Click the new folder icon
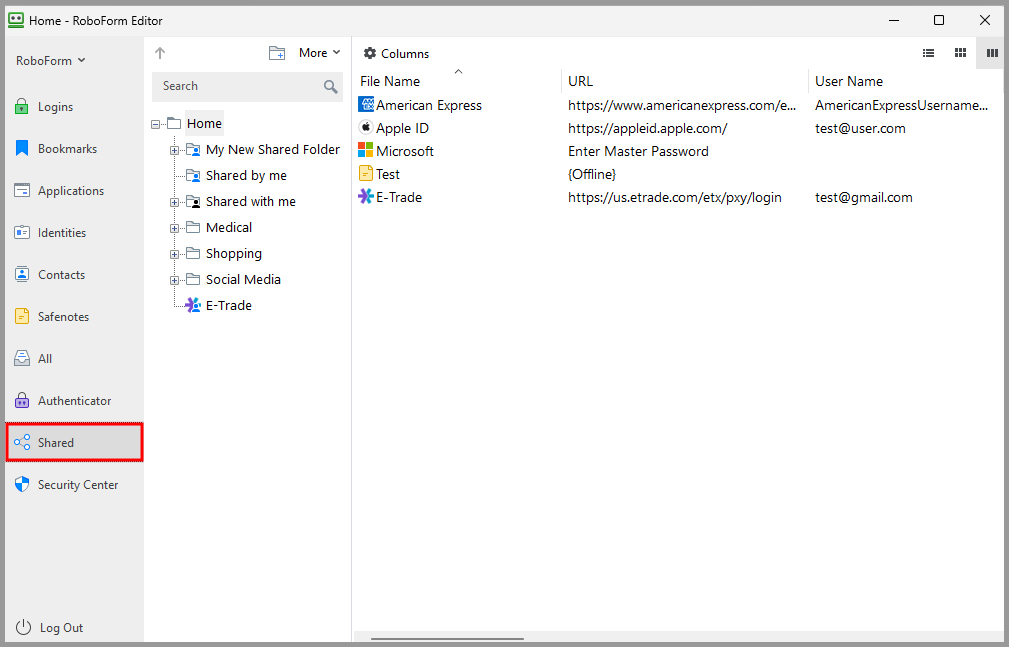The height and width of the screenshot is (647, 1009). (x=277, y=53)
